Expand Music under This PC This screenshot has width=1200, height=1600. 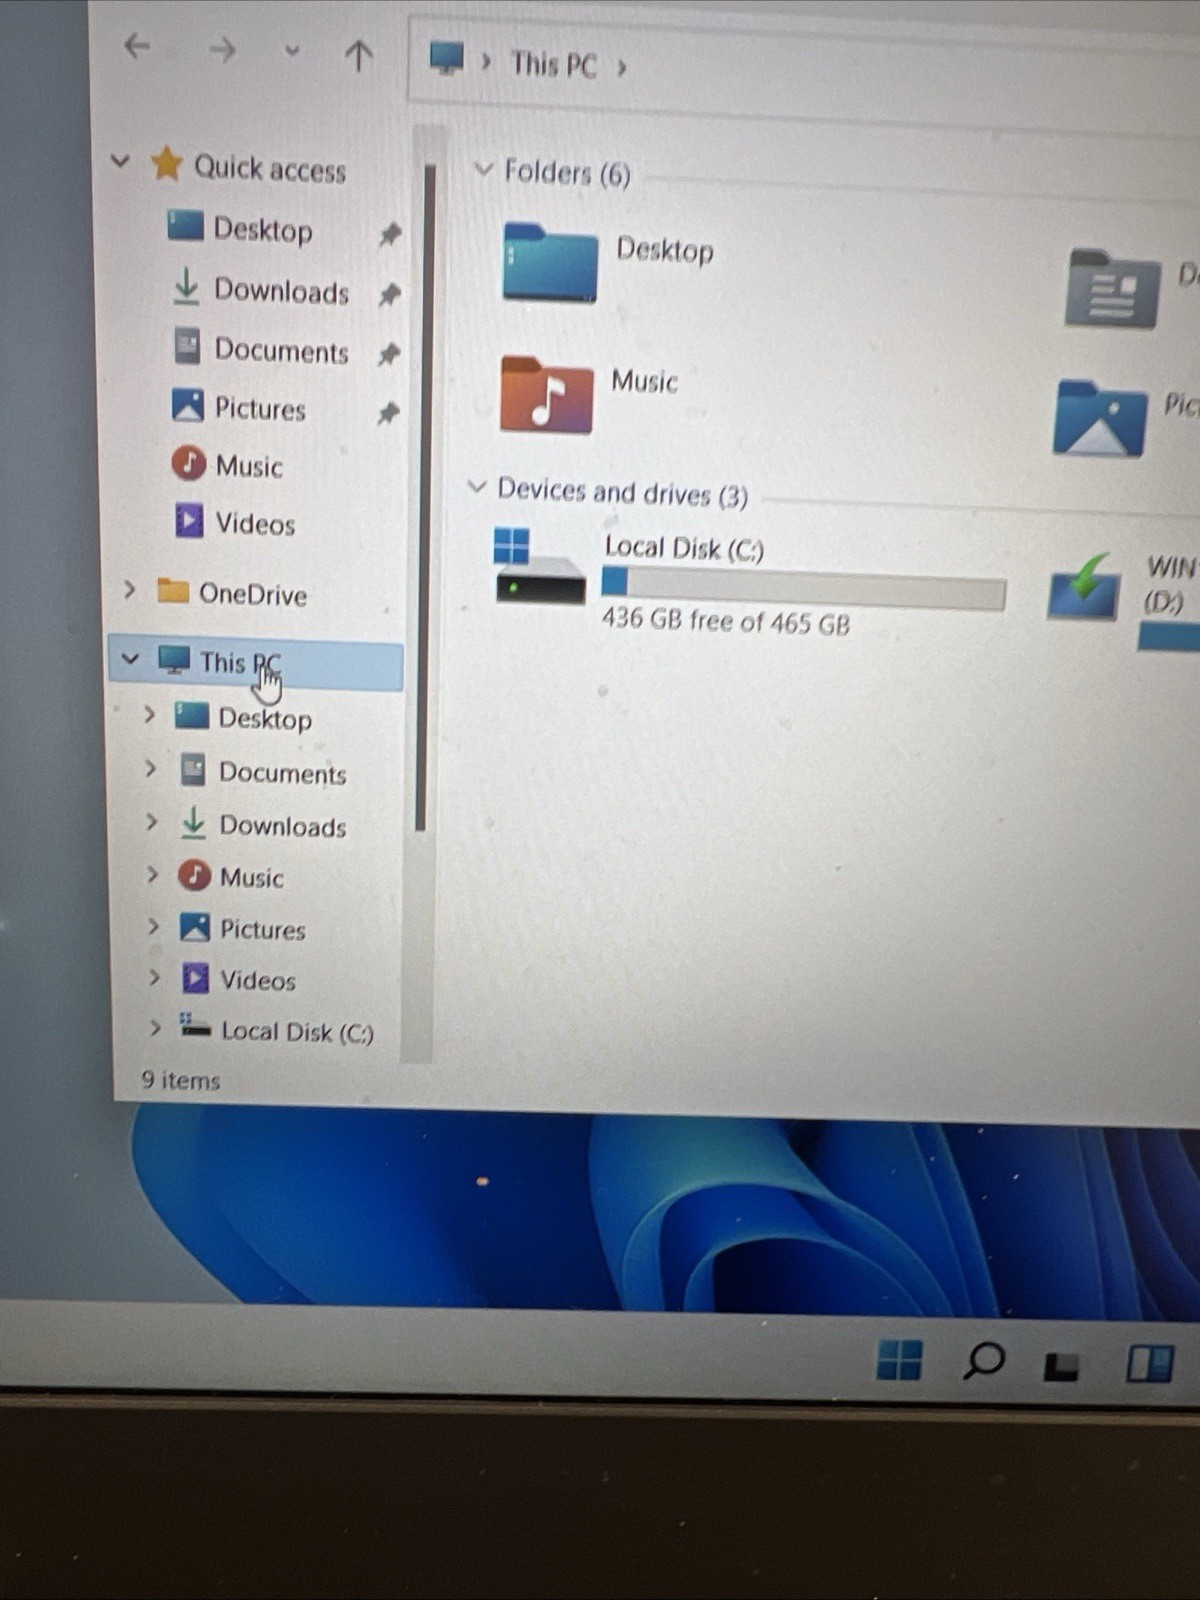(x=152, y=874)
